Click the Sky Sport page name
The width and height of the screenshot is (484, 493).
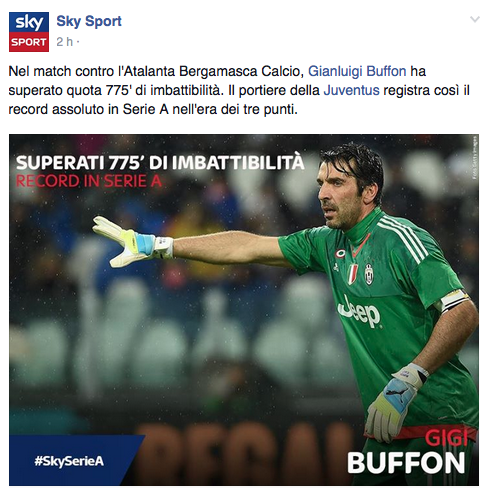tap(89, 21)
